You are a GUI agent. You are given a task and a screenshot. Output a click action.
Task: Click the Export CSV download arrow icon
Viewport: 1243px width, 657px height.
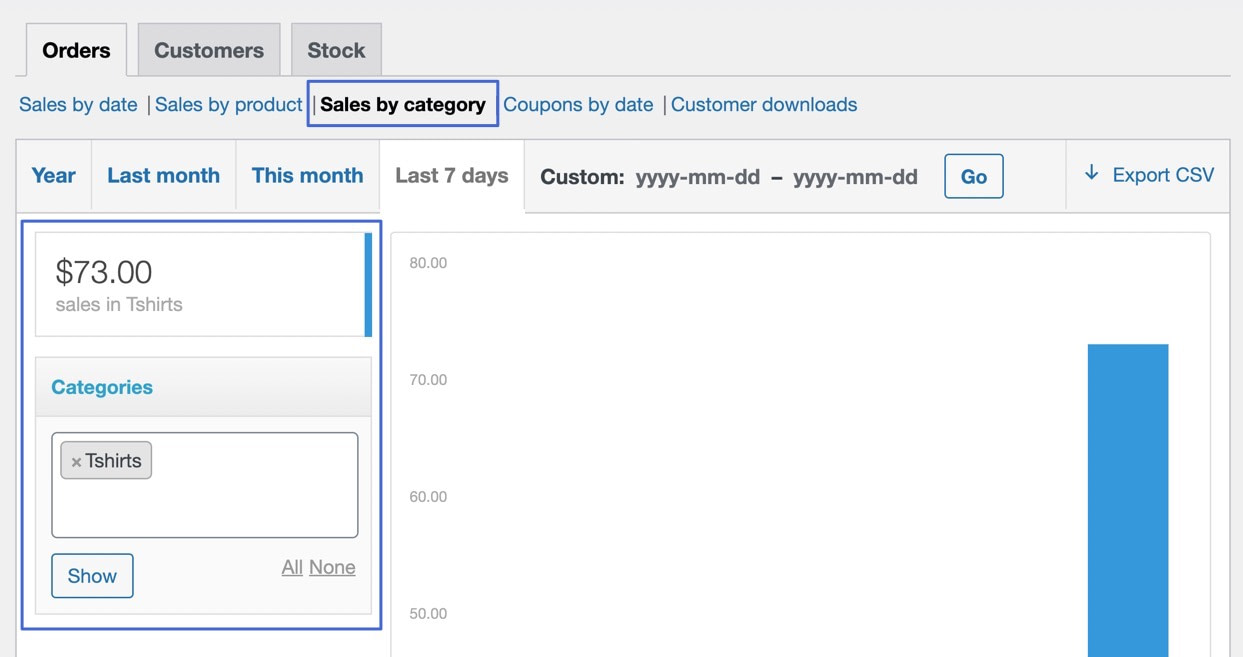1091,174
